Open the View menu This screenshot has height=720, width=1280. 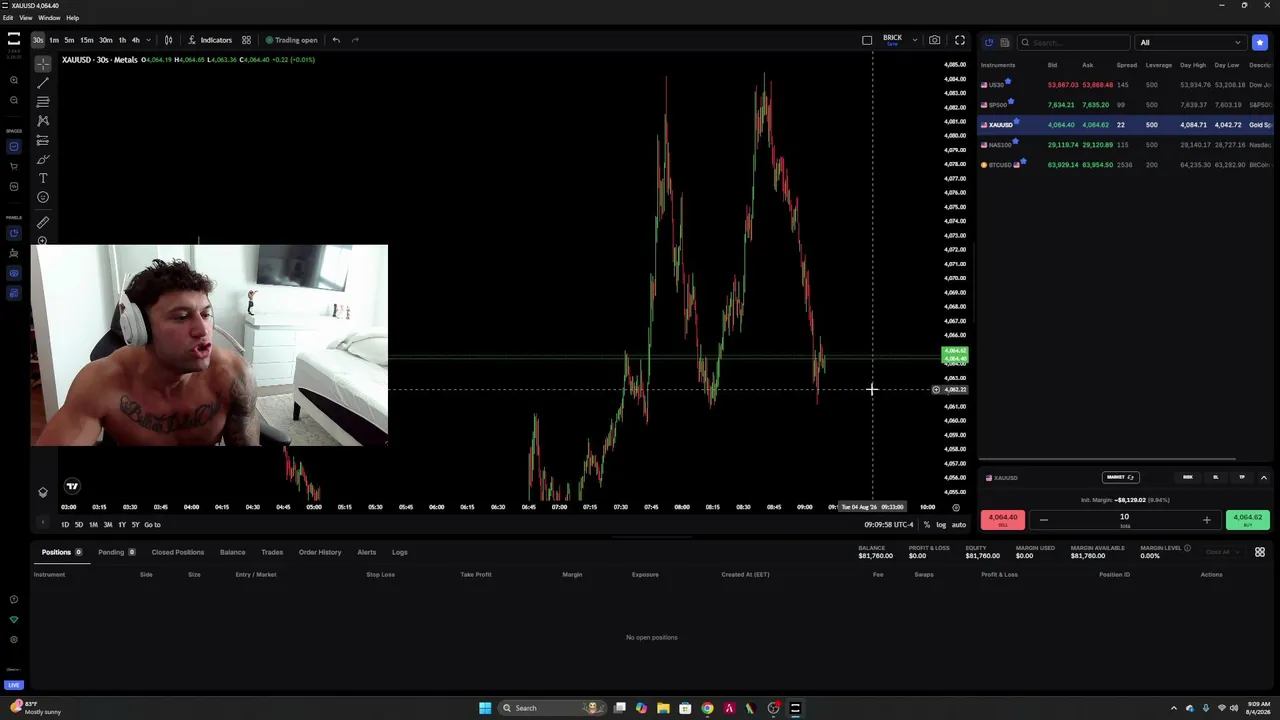pos(25,18)
